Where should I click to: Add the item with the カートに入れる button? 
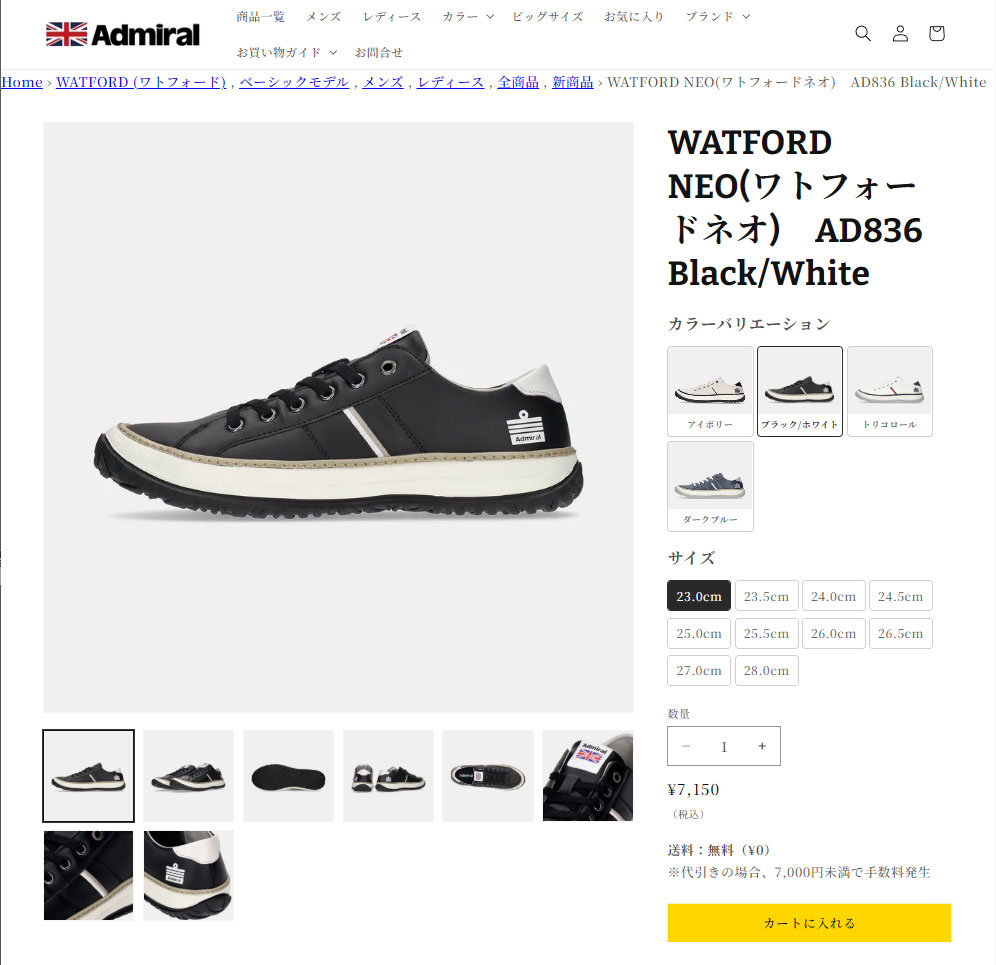[x=809, y=922]
